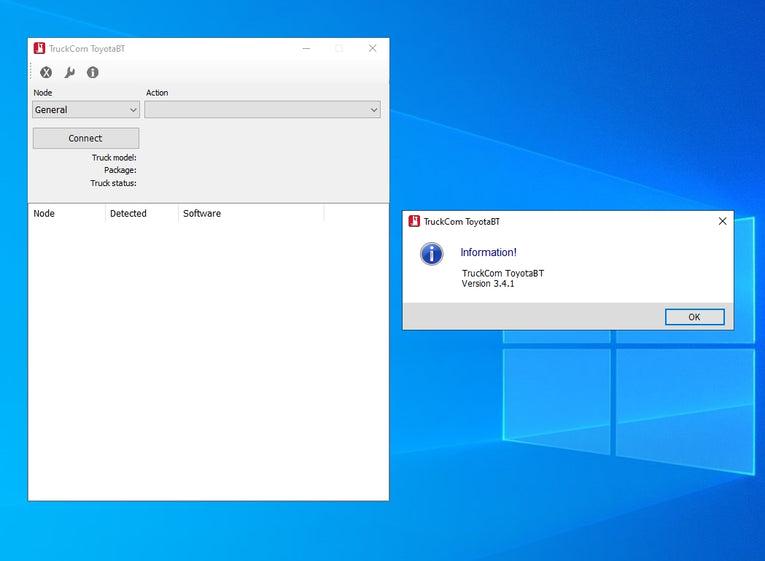Confirm the dialog with OK
765x561 pixels.
pyautogui.click(x=693, y=317)
